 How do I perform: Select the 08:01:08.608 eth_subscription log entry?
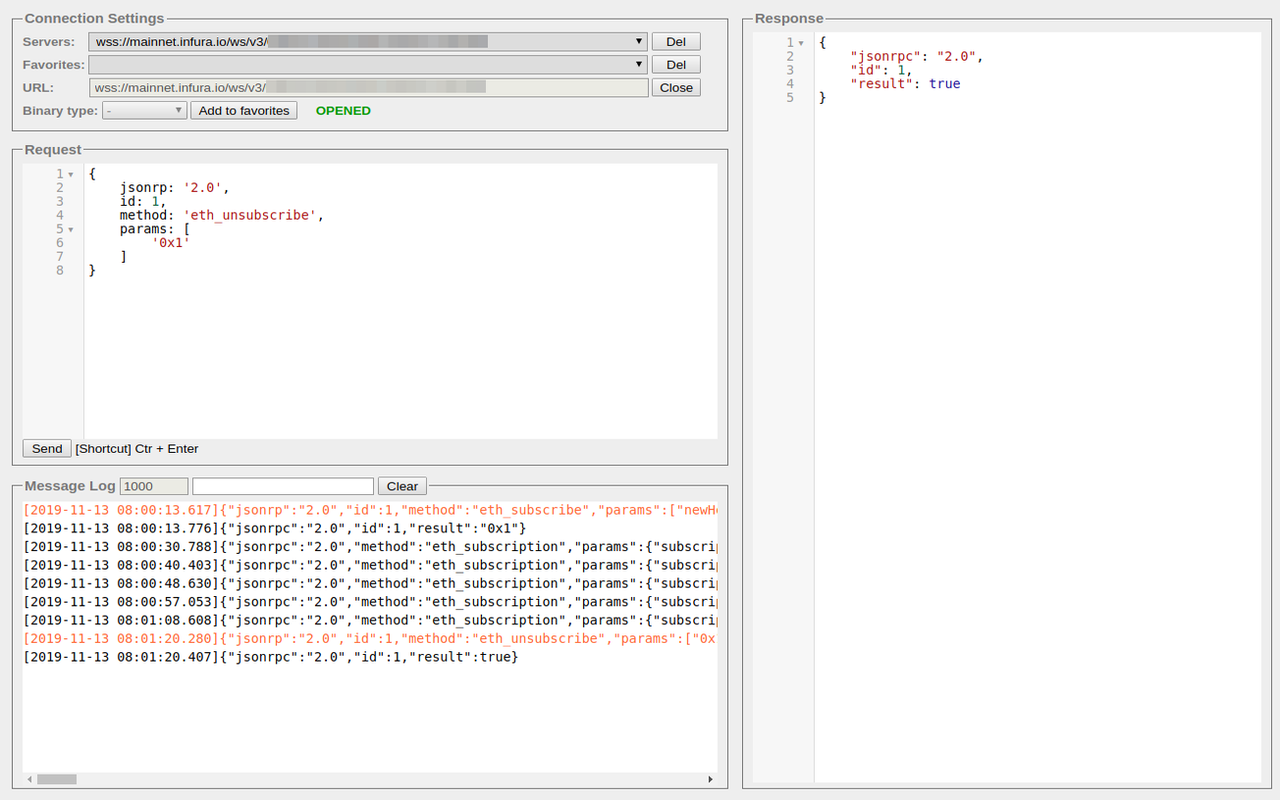pos(370,620)
